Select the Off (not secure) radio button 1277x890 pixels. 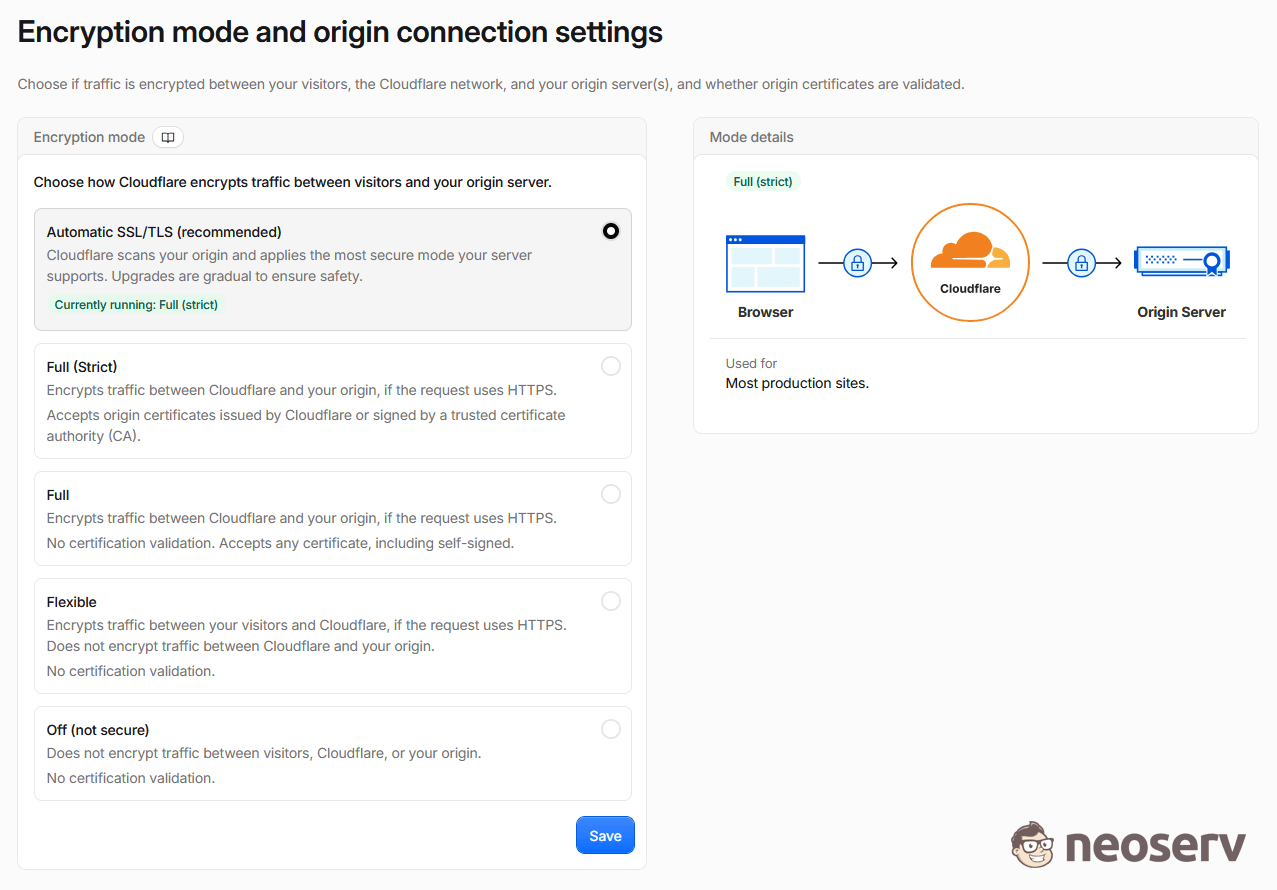click(x=611, y=730)
